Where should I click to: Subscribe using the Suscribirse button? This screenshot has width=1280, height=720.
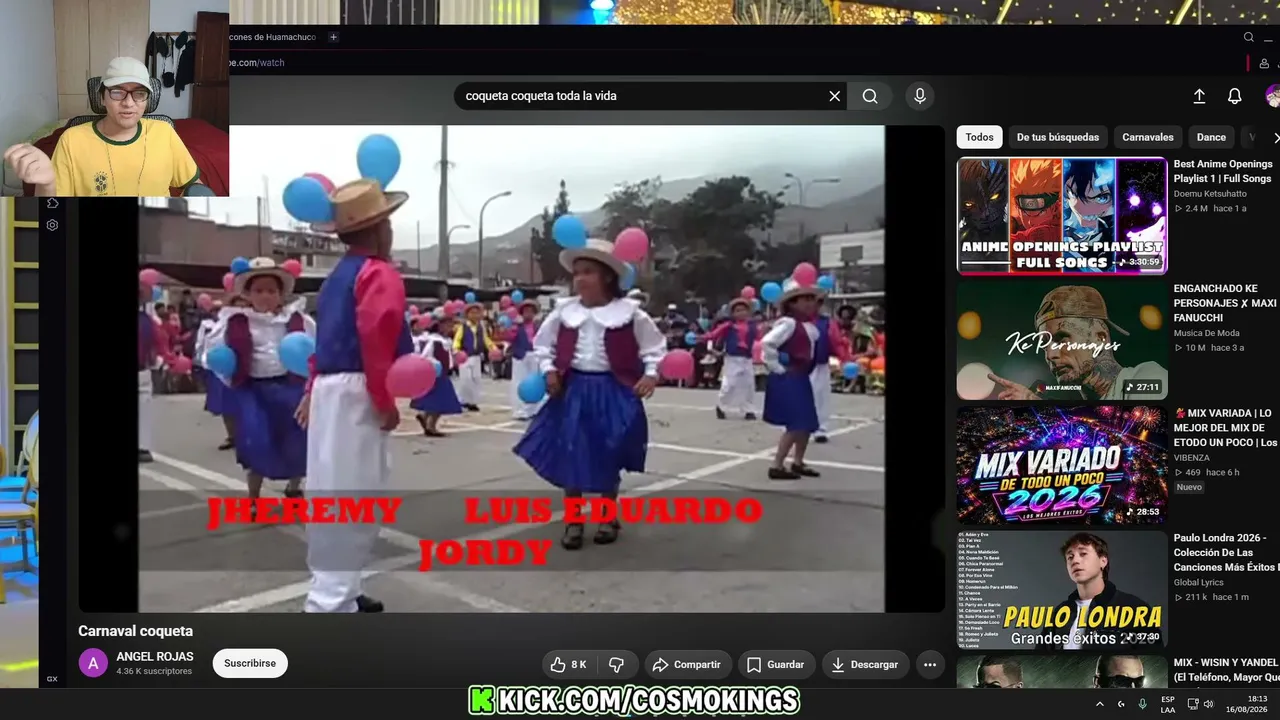250,663
